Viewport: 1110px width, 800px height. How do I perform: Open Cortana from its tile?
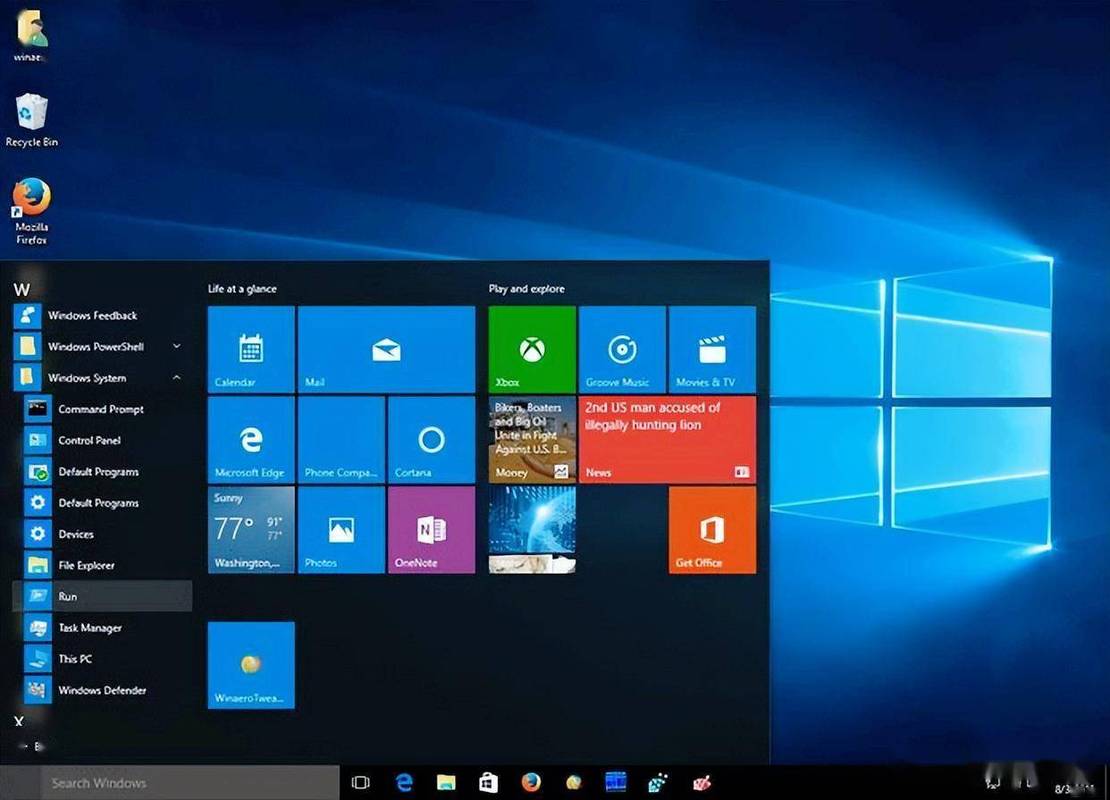coord(430,438)
